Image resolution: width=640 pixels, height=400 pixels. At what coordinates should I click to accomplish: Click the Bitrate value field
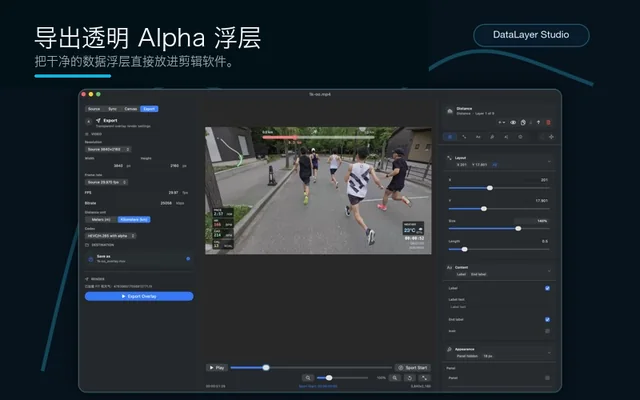(x=166, y=203)
